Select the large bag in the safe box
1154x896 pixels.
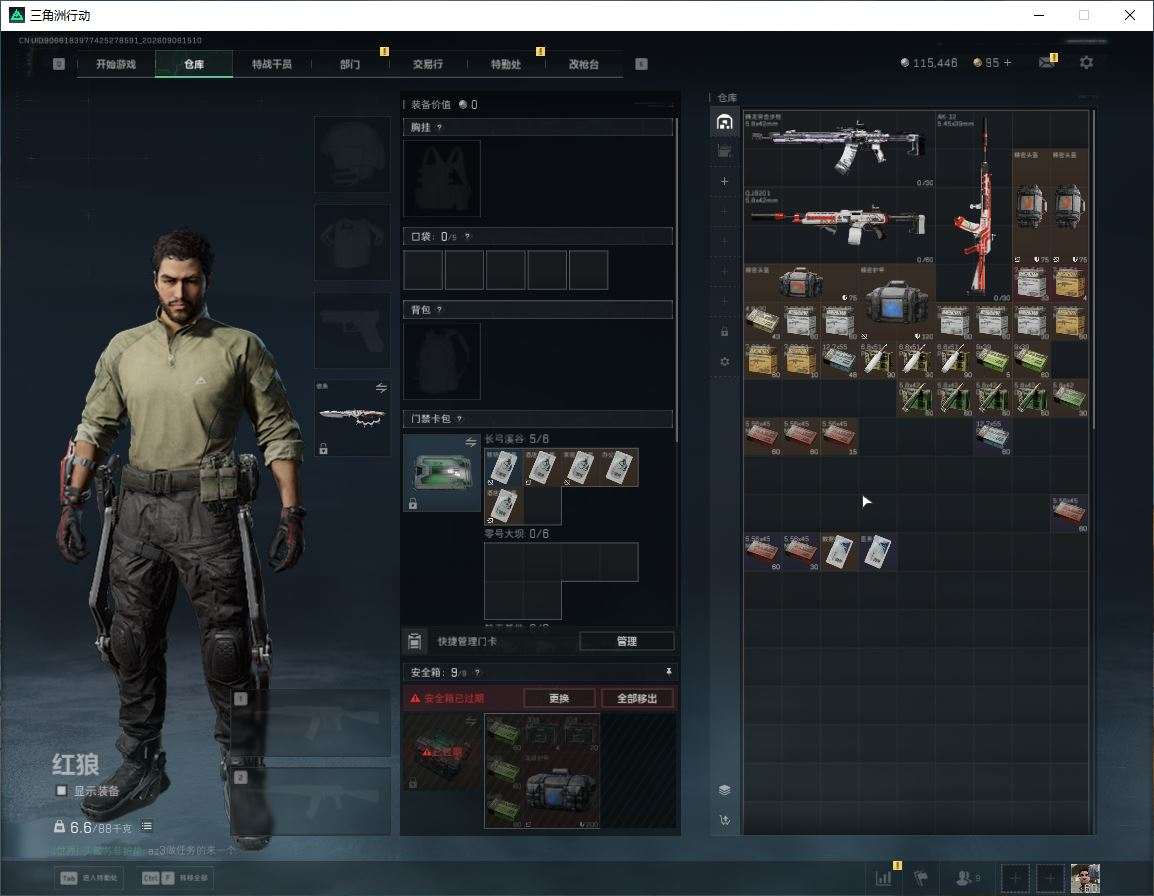point(561,790)
